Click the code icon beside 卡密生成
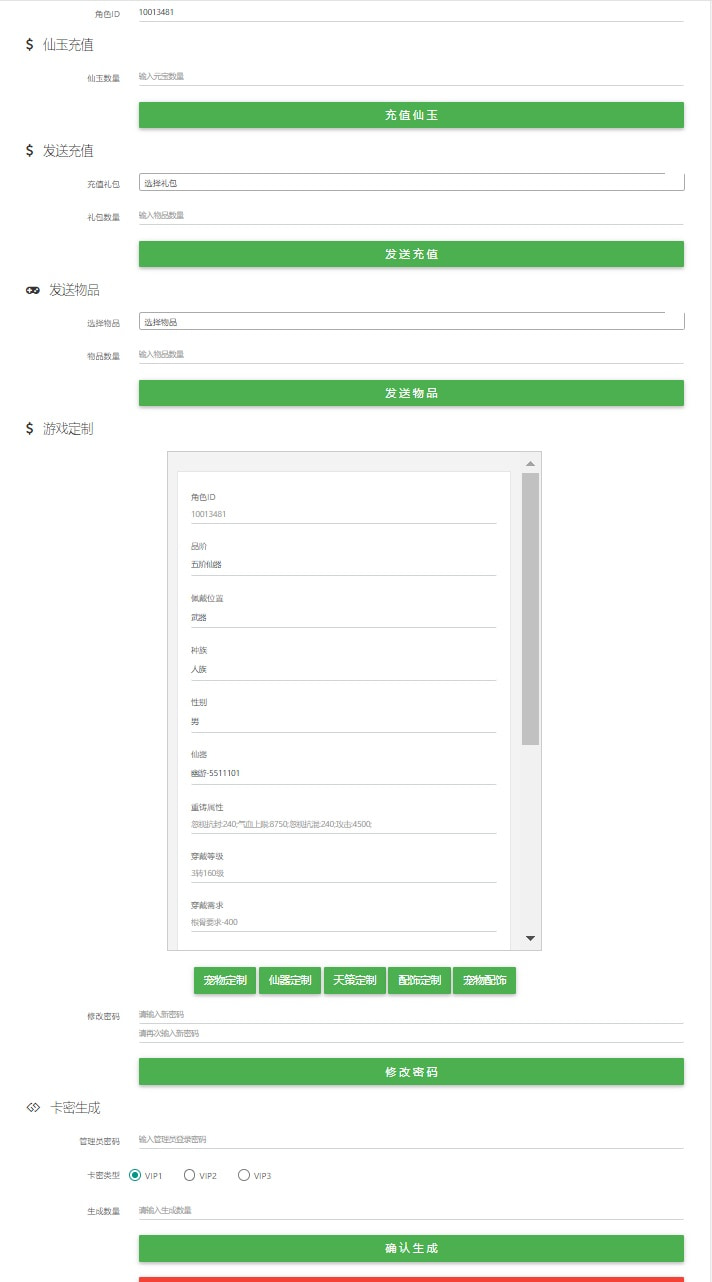Image resolution: width=712 pixels, height=1282 pixels. point(33,1108)
